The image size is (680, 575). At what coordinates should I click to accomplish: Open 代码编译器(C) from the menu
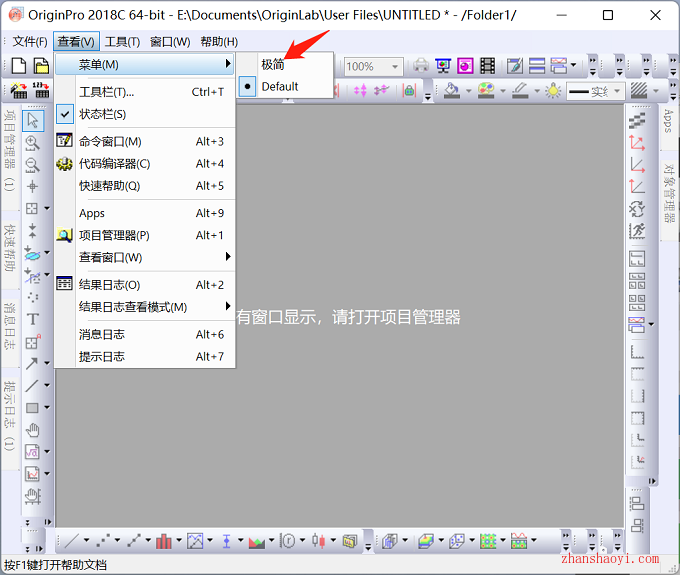pyautogui.click(x=145, y=163)
